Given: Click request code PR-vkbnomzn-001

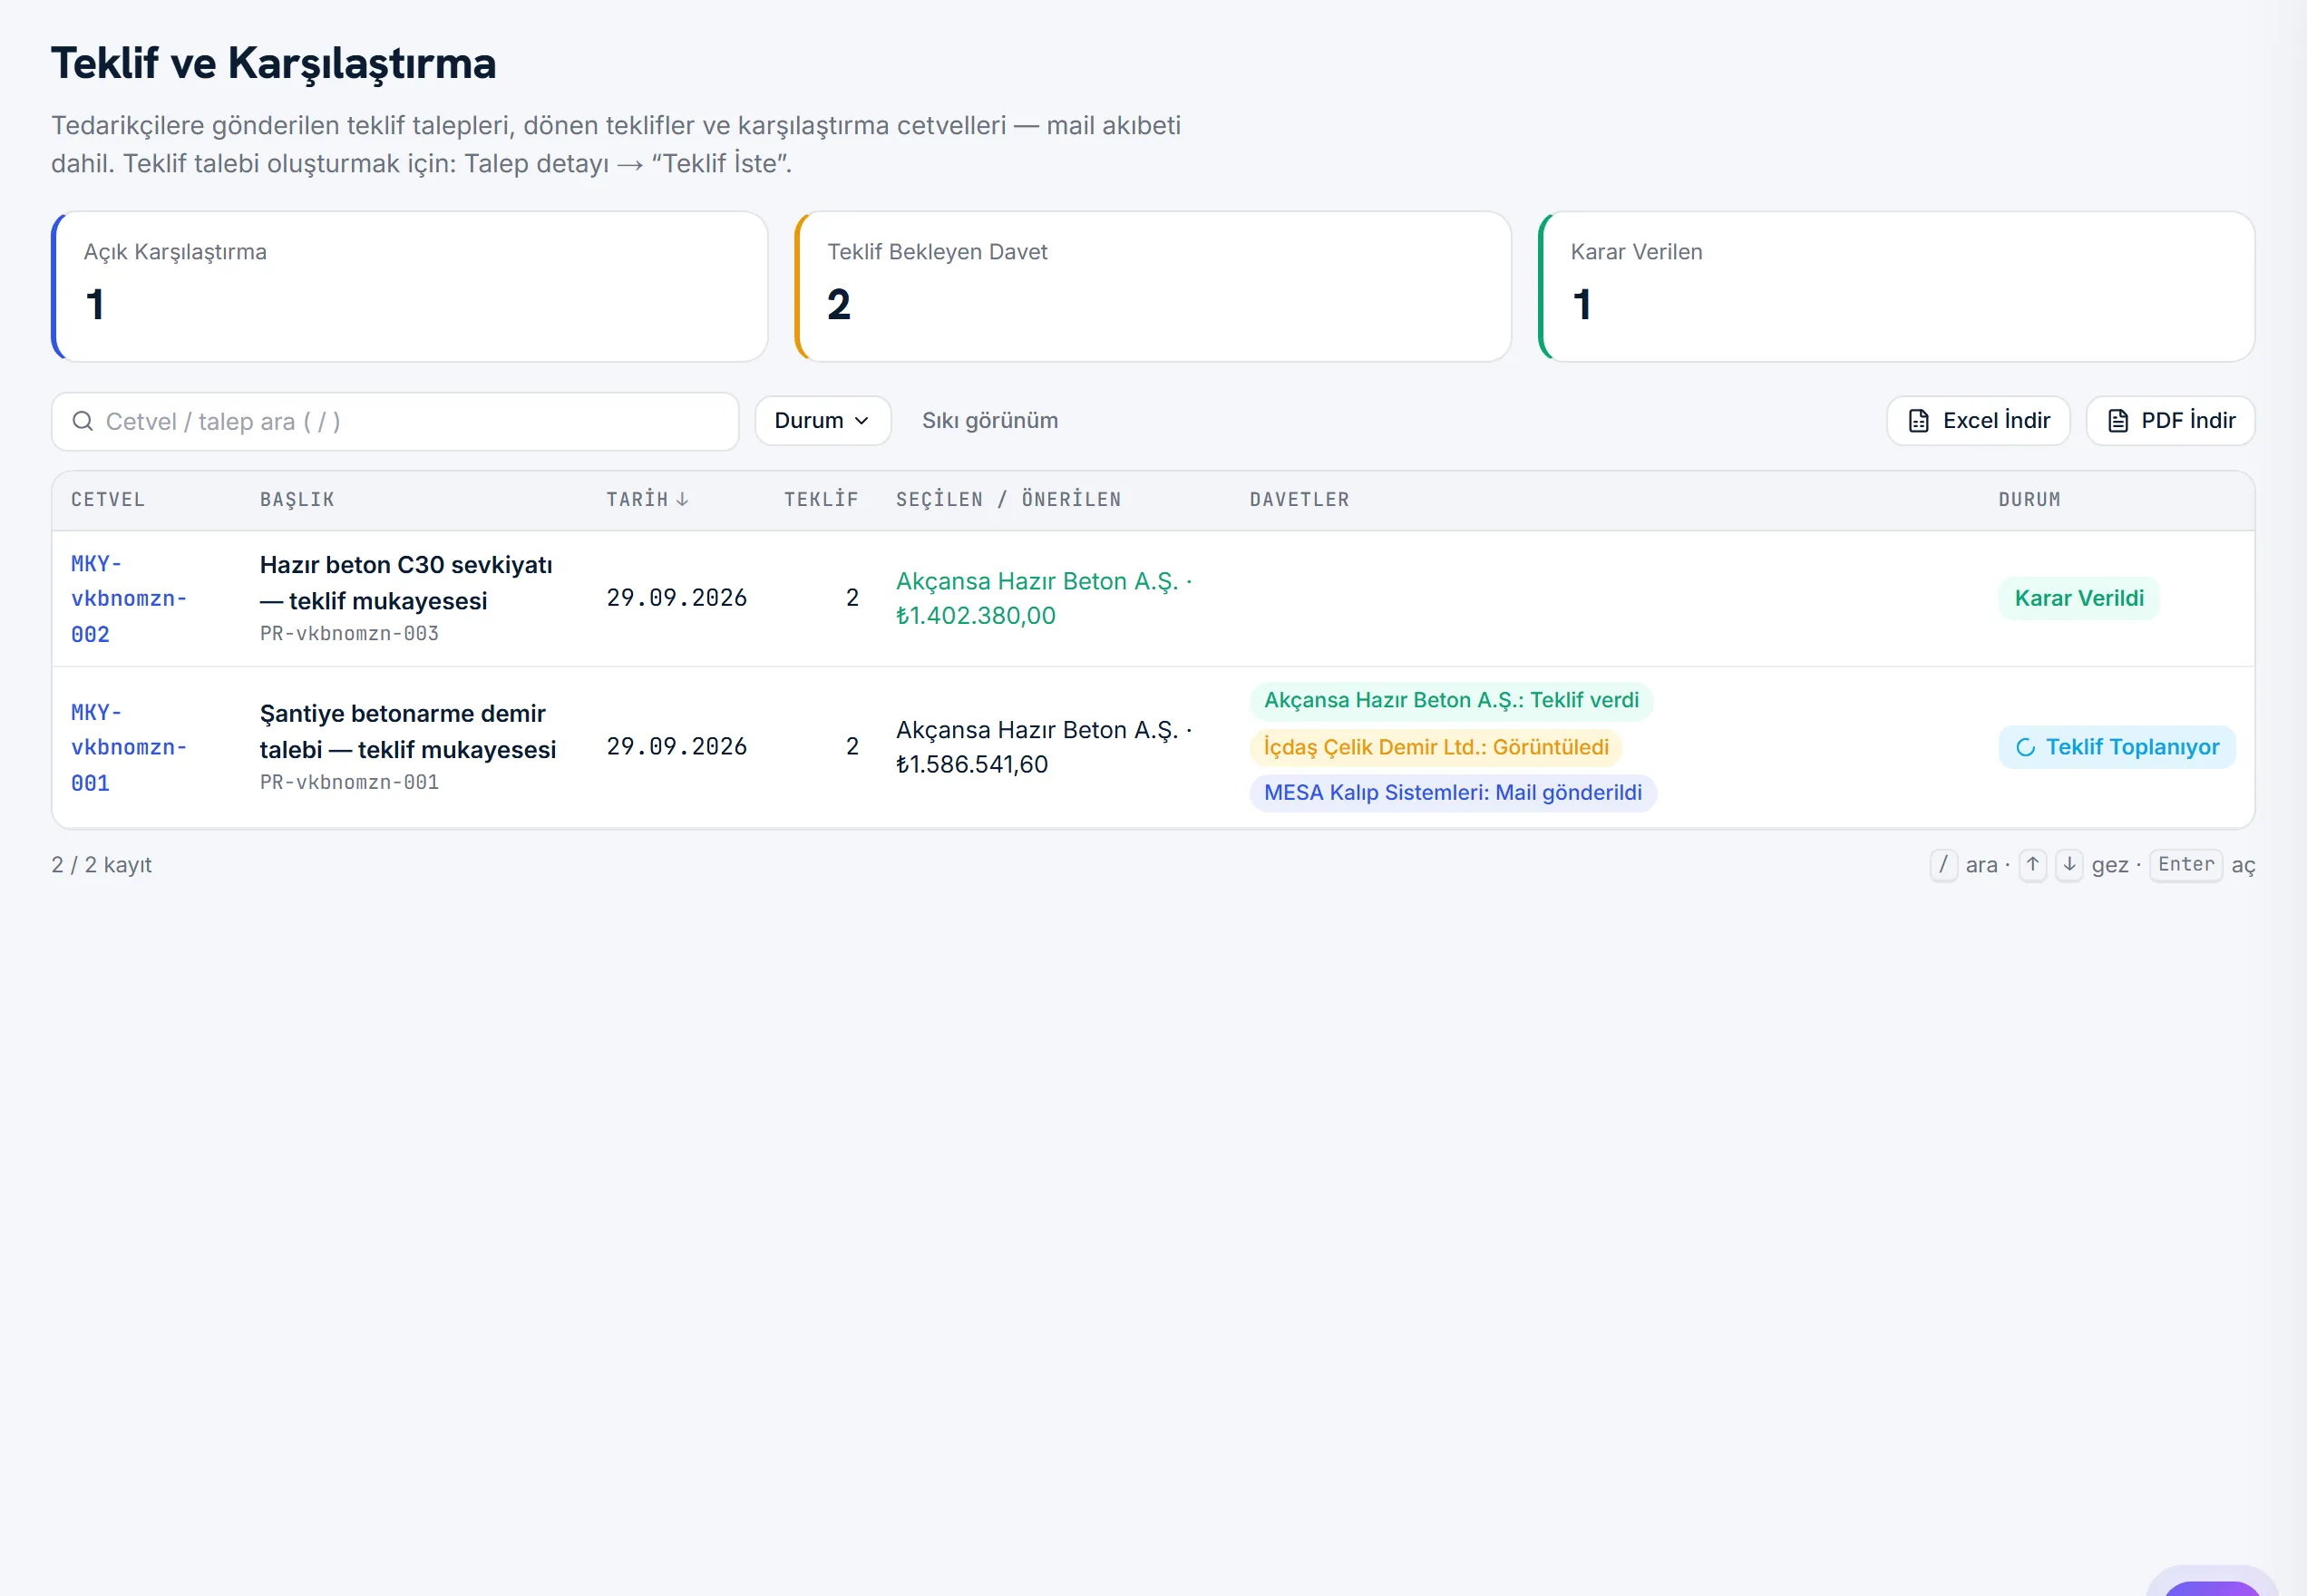Looking at the screenshot, I should (x=349, y=782).
